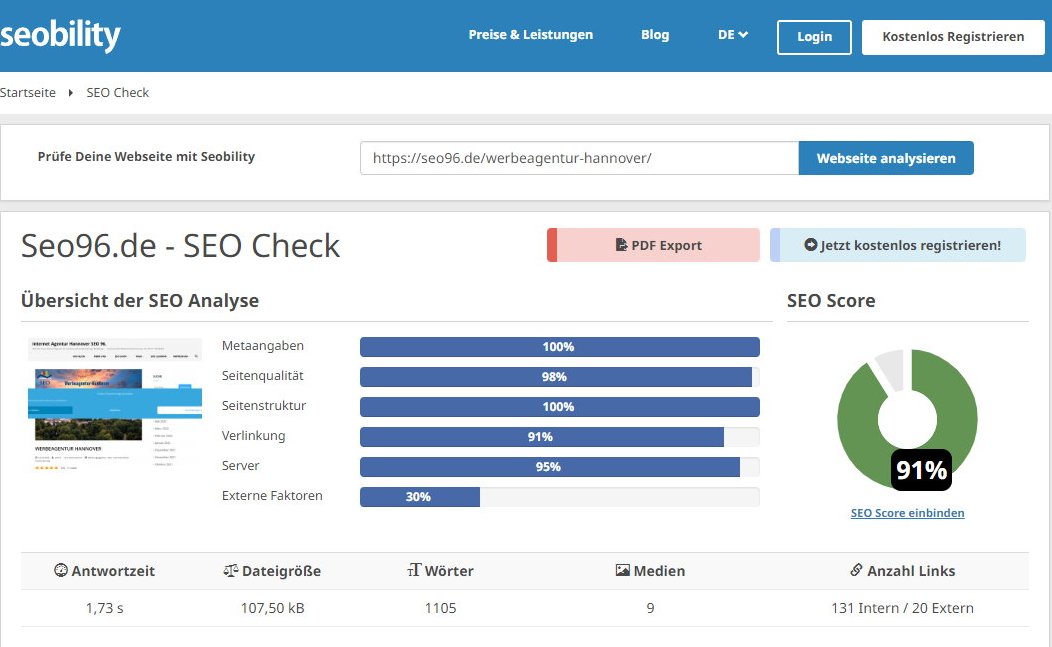Screen dimensions: 1052x647
Task: Click the image icon beside Medien
Action: pyautogui.click(x=623, y=571)
